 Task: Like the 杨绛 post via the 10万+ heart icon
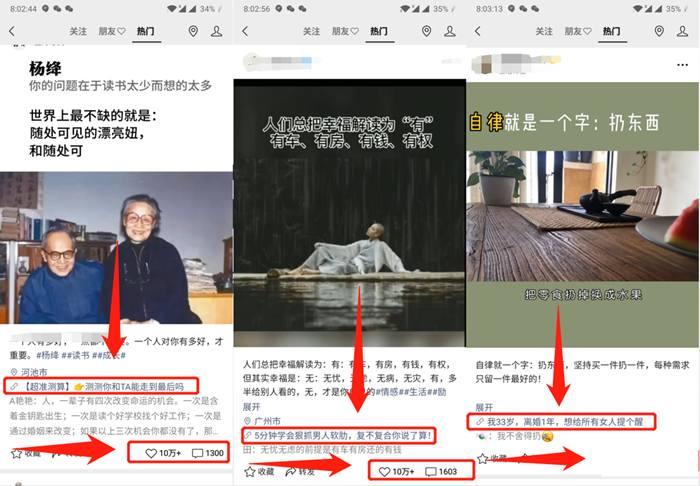(x=151, y=453)
